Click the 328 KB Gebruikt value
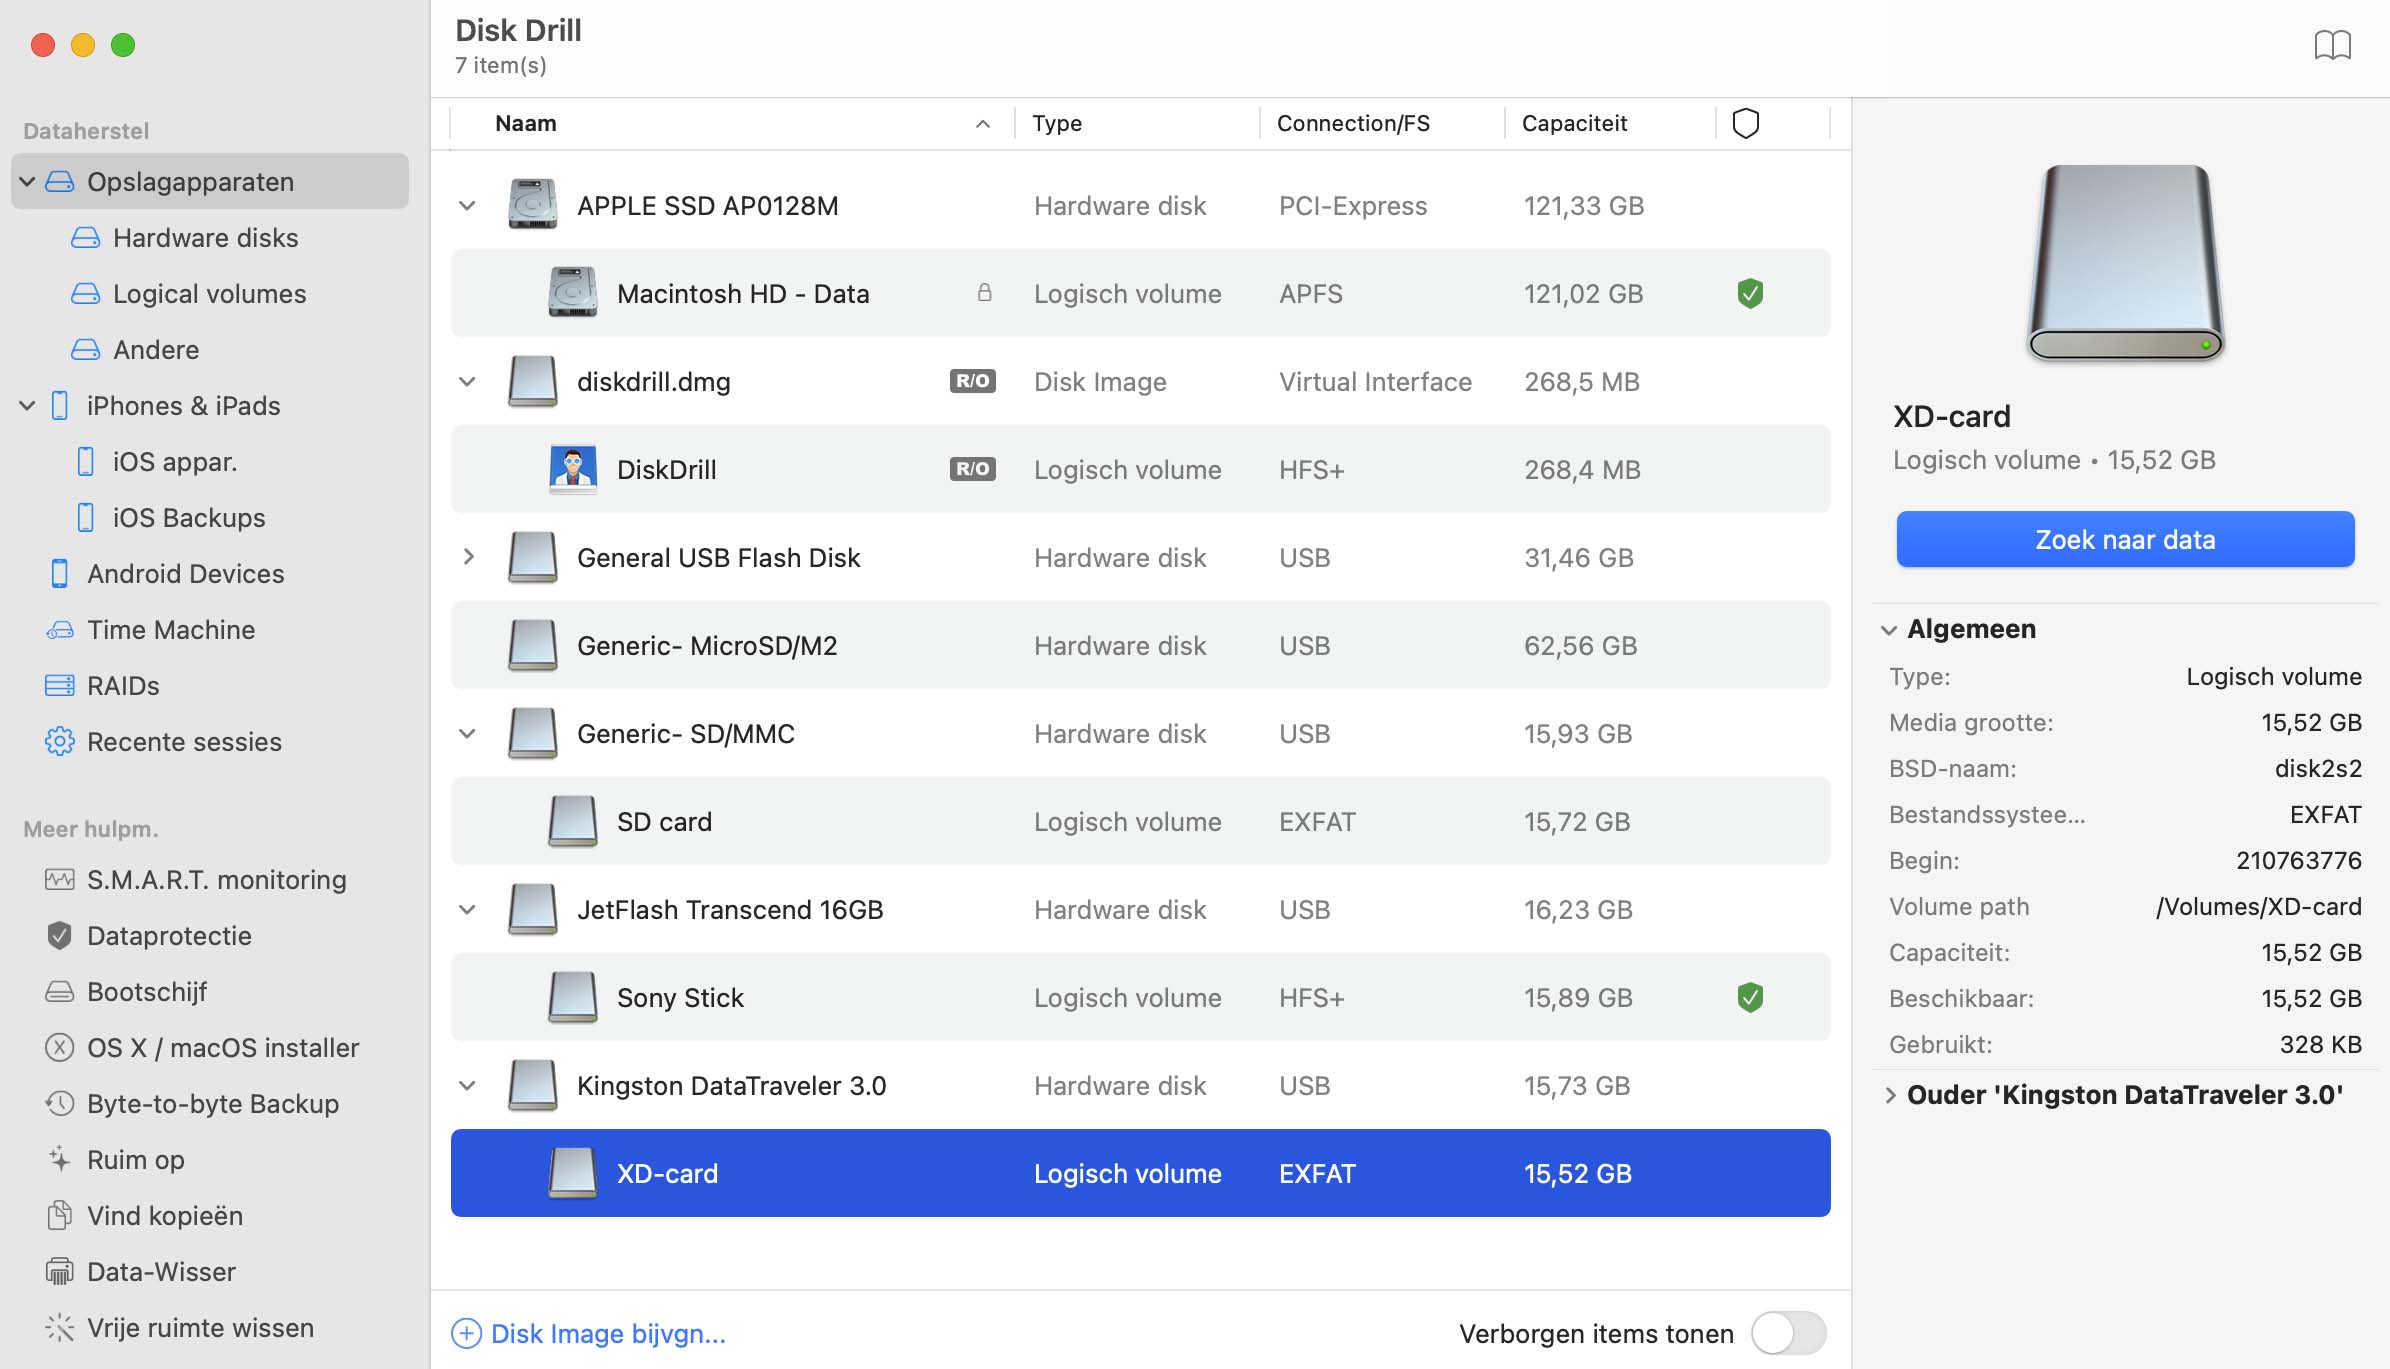Viewport: 2390px width, 1369px height. pos(2320,1044)
